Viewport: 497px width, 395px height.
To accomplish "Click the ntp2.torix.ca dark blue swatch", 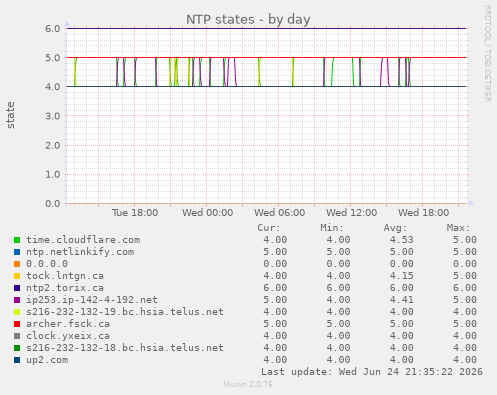I will pyautogui.click(x=17, y=288).
